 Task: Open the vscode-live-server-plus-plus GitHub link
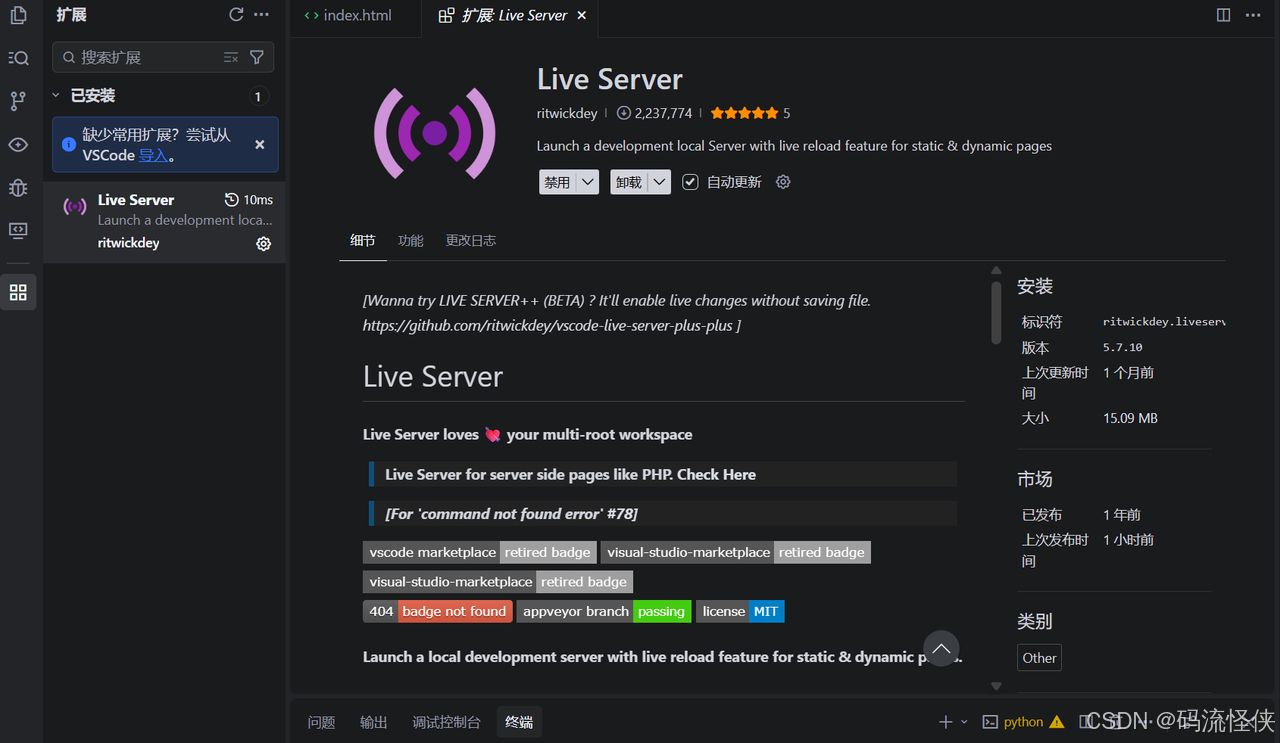(548, 326)
